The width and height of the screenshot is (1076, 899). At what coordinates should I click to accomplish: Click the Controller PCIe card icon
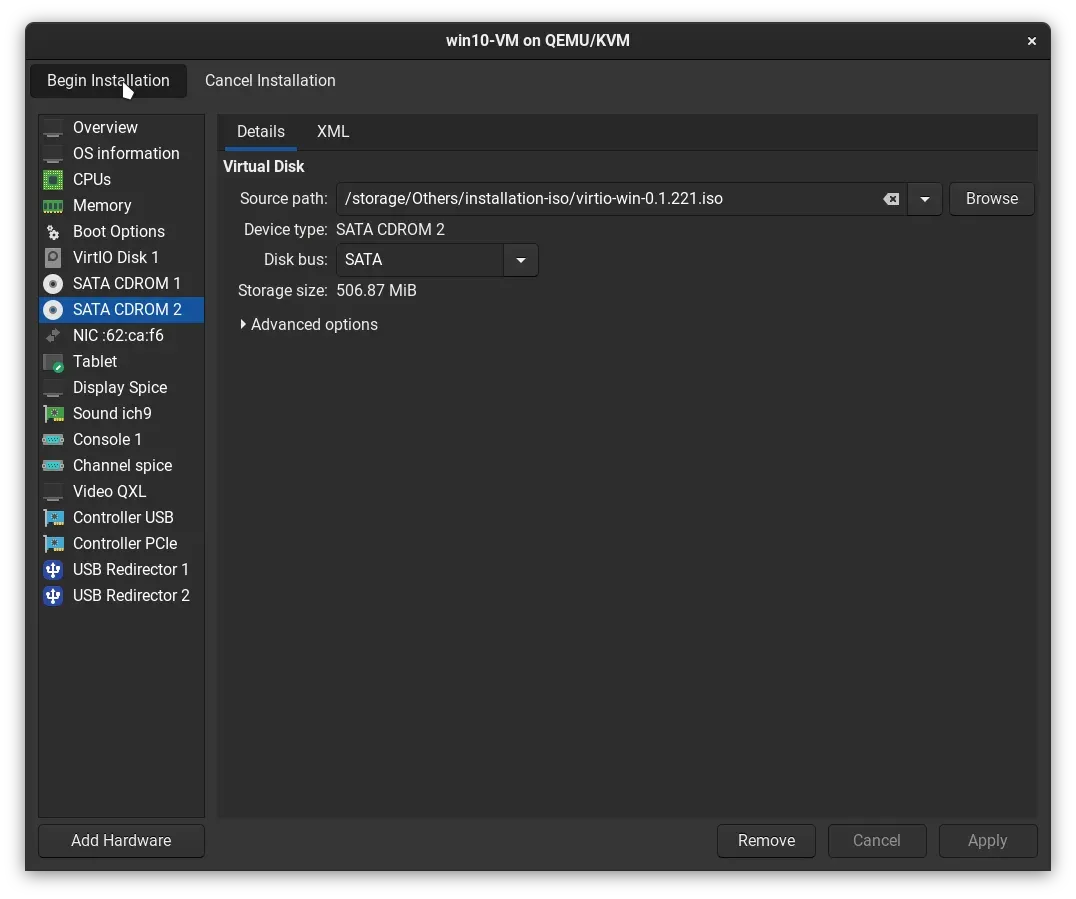[53, 544]
